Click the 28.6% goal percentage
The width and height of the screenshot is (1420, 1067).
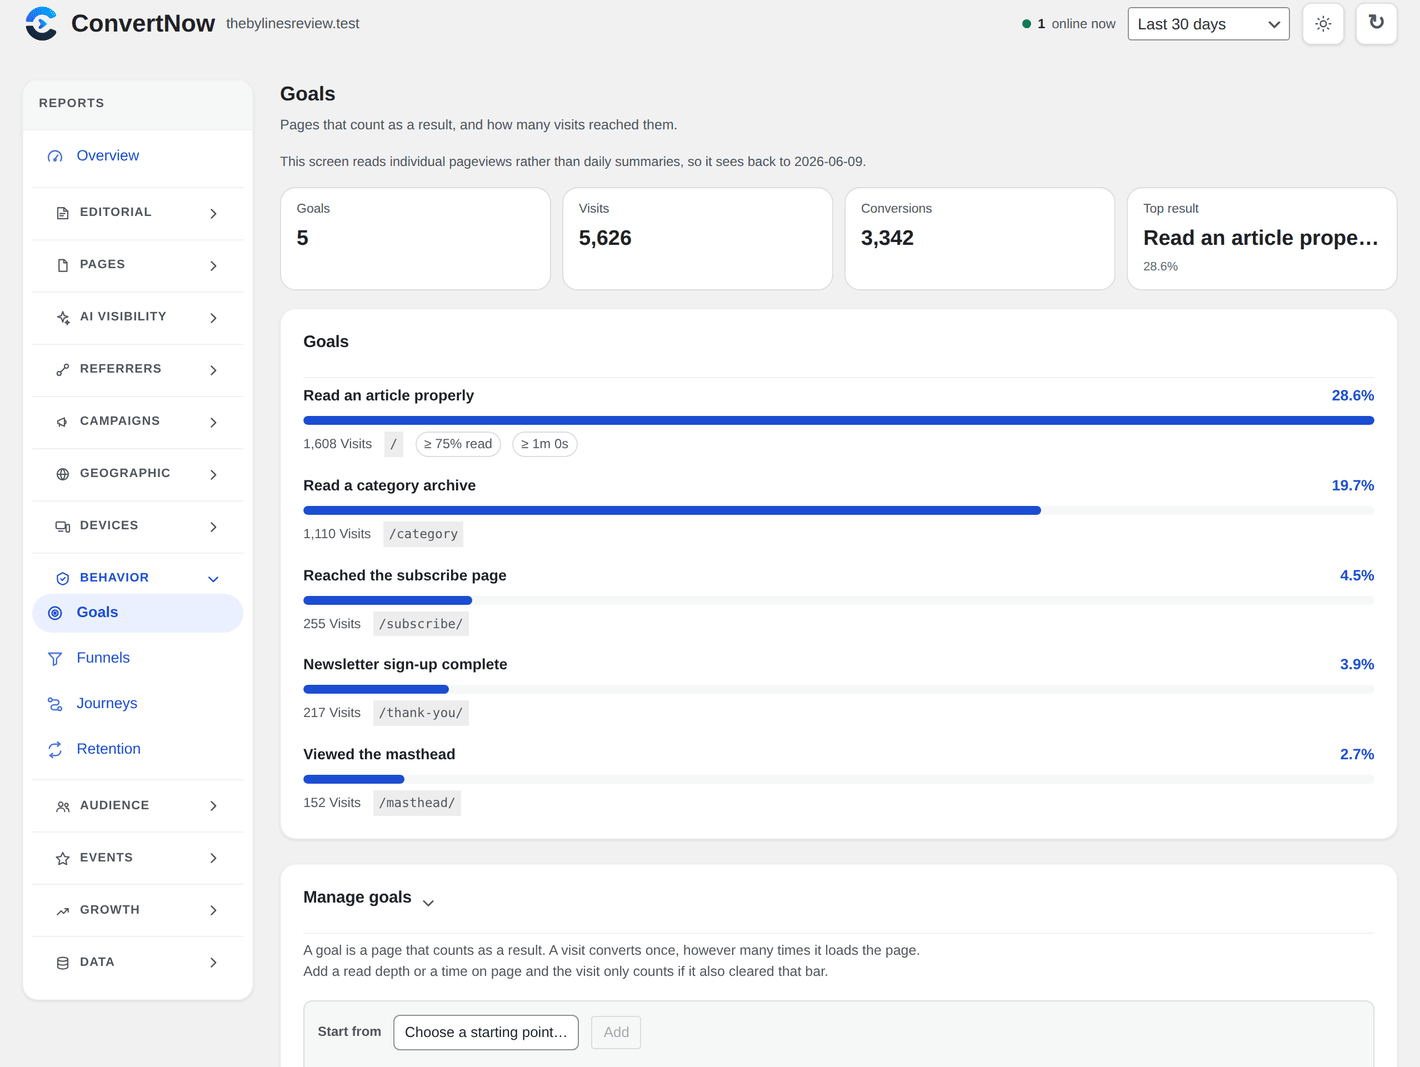[1353, 396]
